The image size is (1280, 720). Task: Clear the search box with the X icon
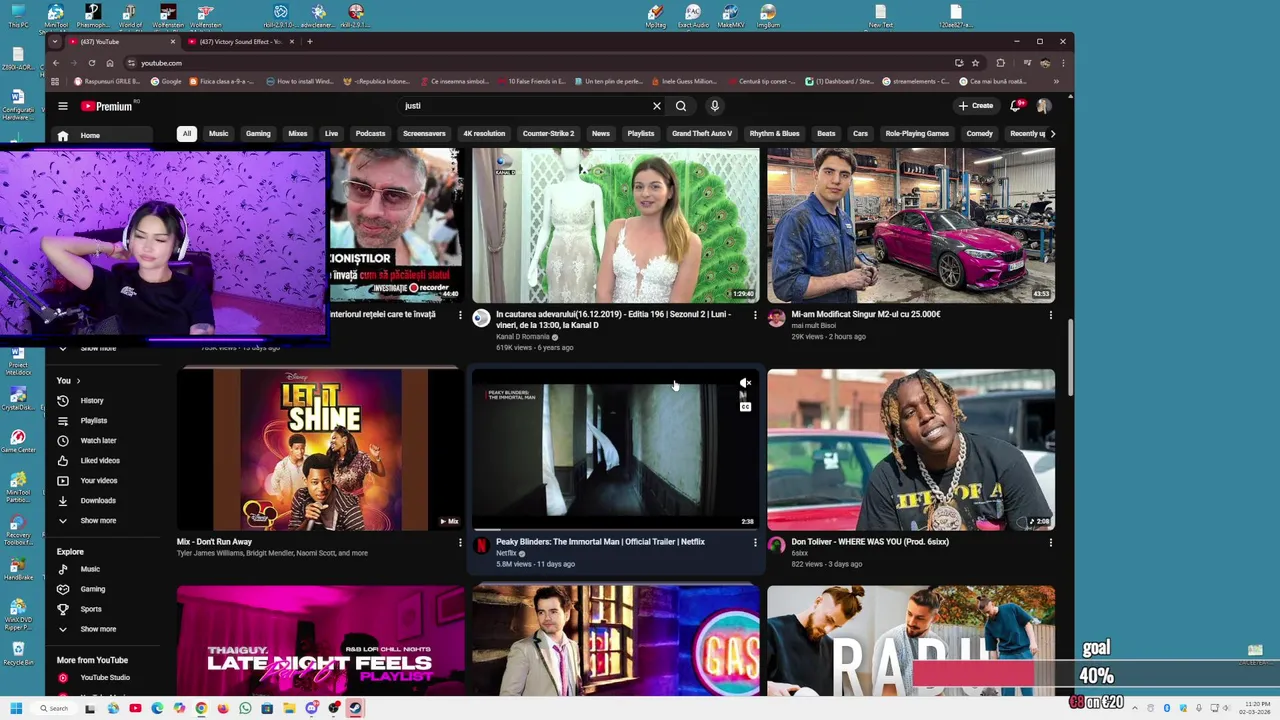coord(657,106)
